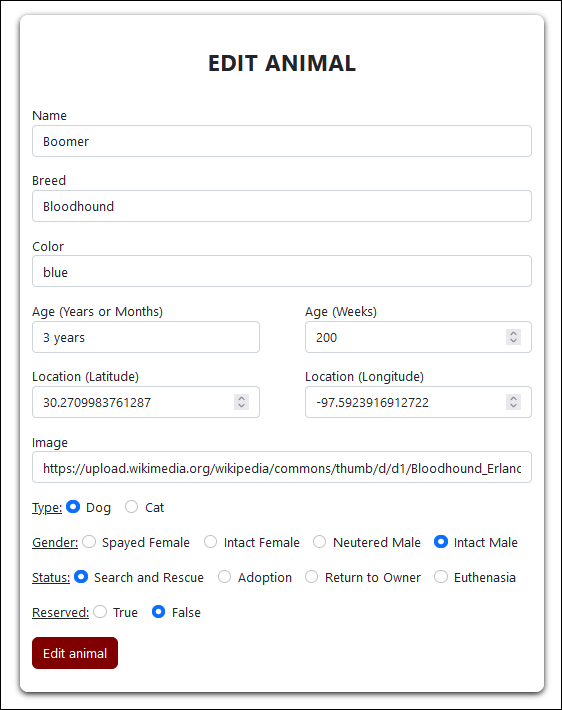
Task: Click the Image URL input field
Action: (282, 467)
